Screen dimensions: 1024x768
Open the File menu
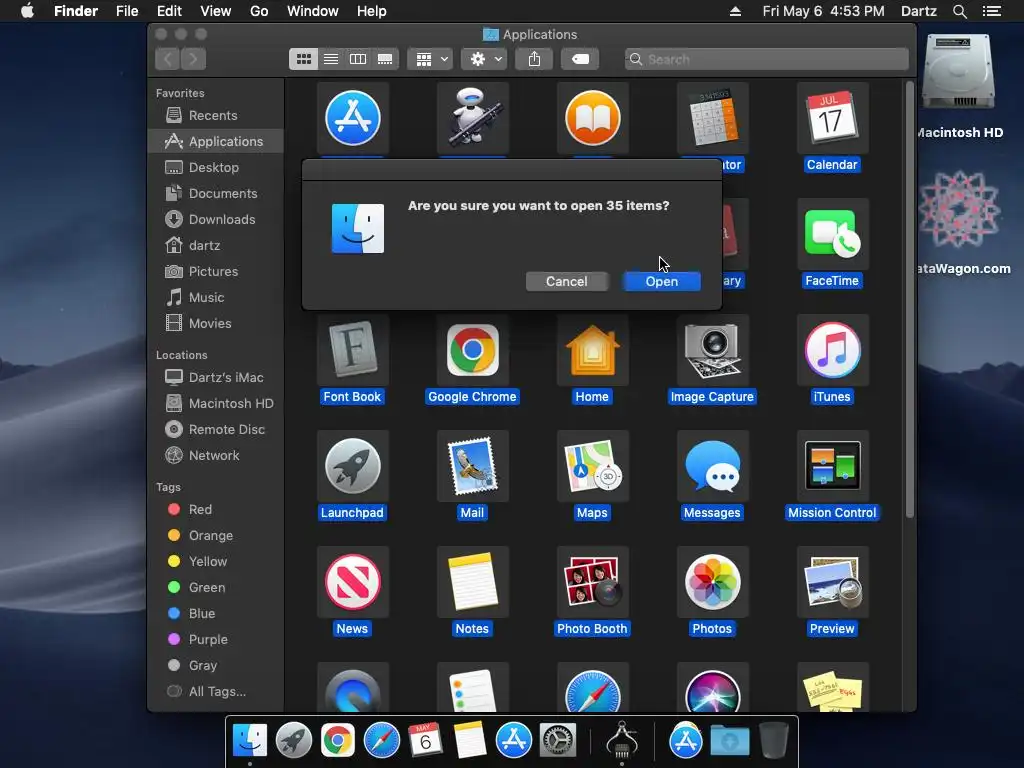(x=127, y=11)
